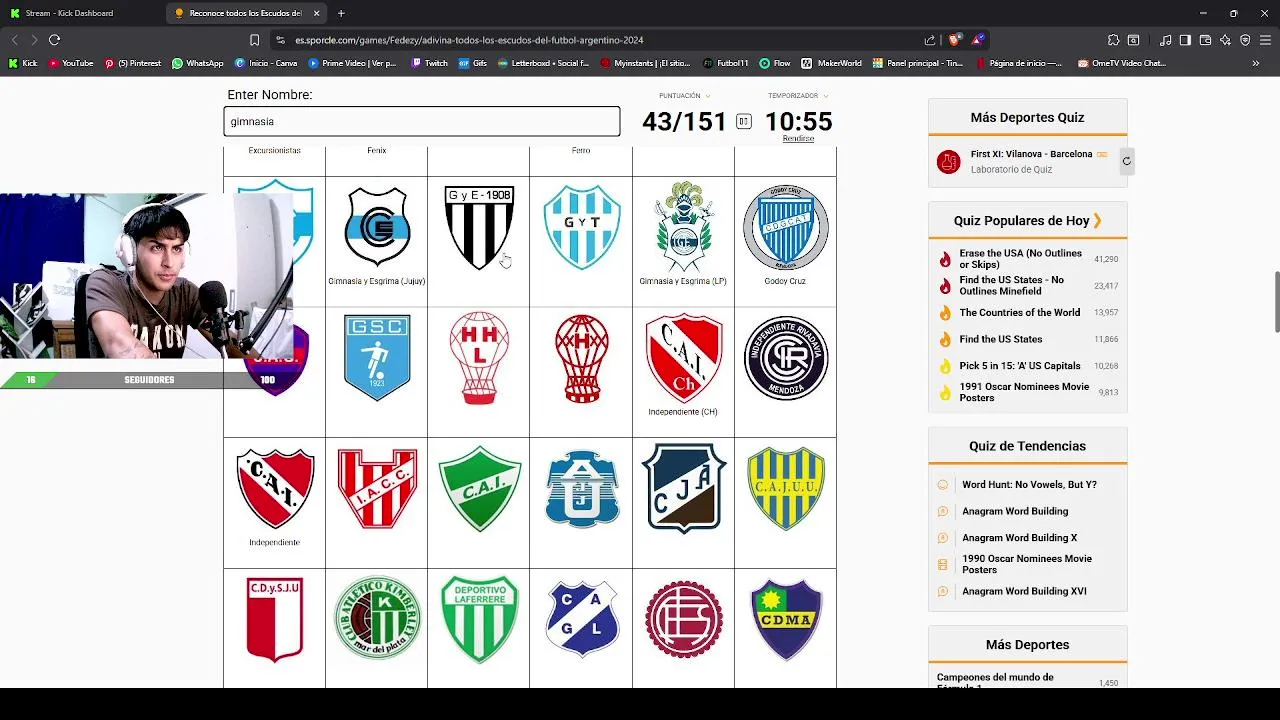Open the Brave Shields lion icon
Screen dimensions: 1280x720
click(x=954, y=40)
